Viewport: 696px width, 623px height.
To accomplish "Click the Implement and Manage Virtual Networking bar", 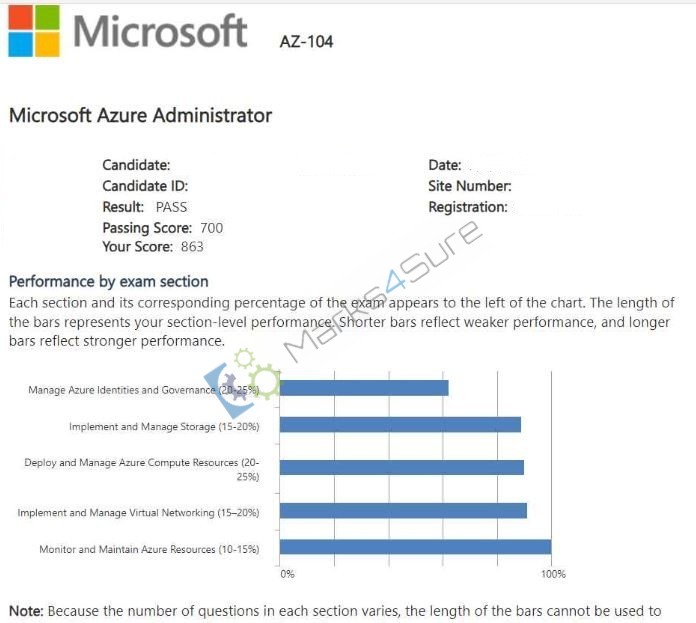I will pyautogui.click(x=403, y=510).
